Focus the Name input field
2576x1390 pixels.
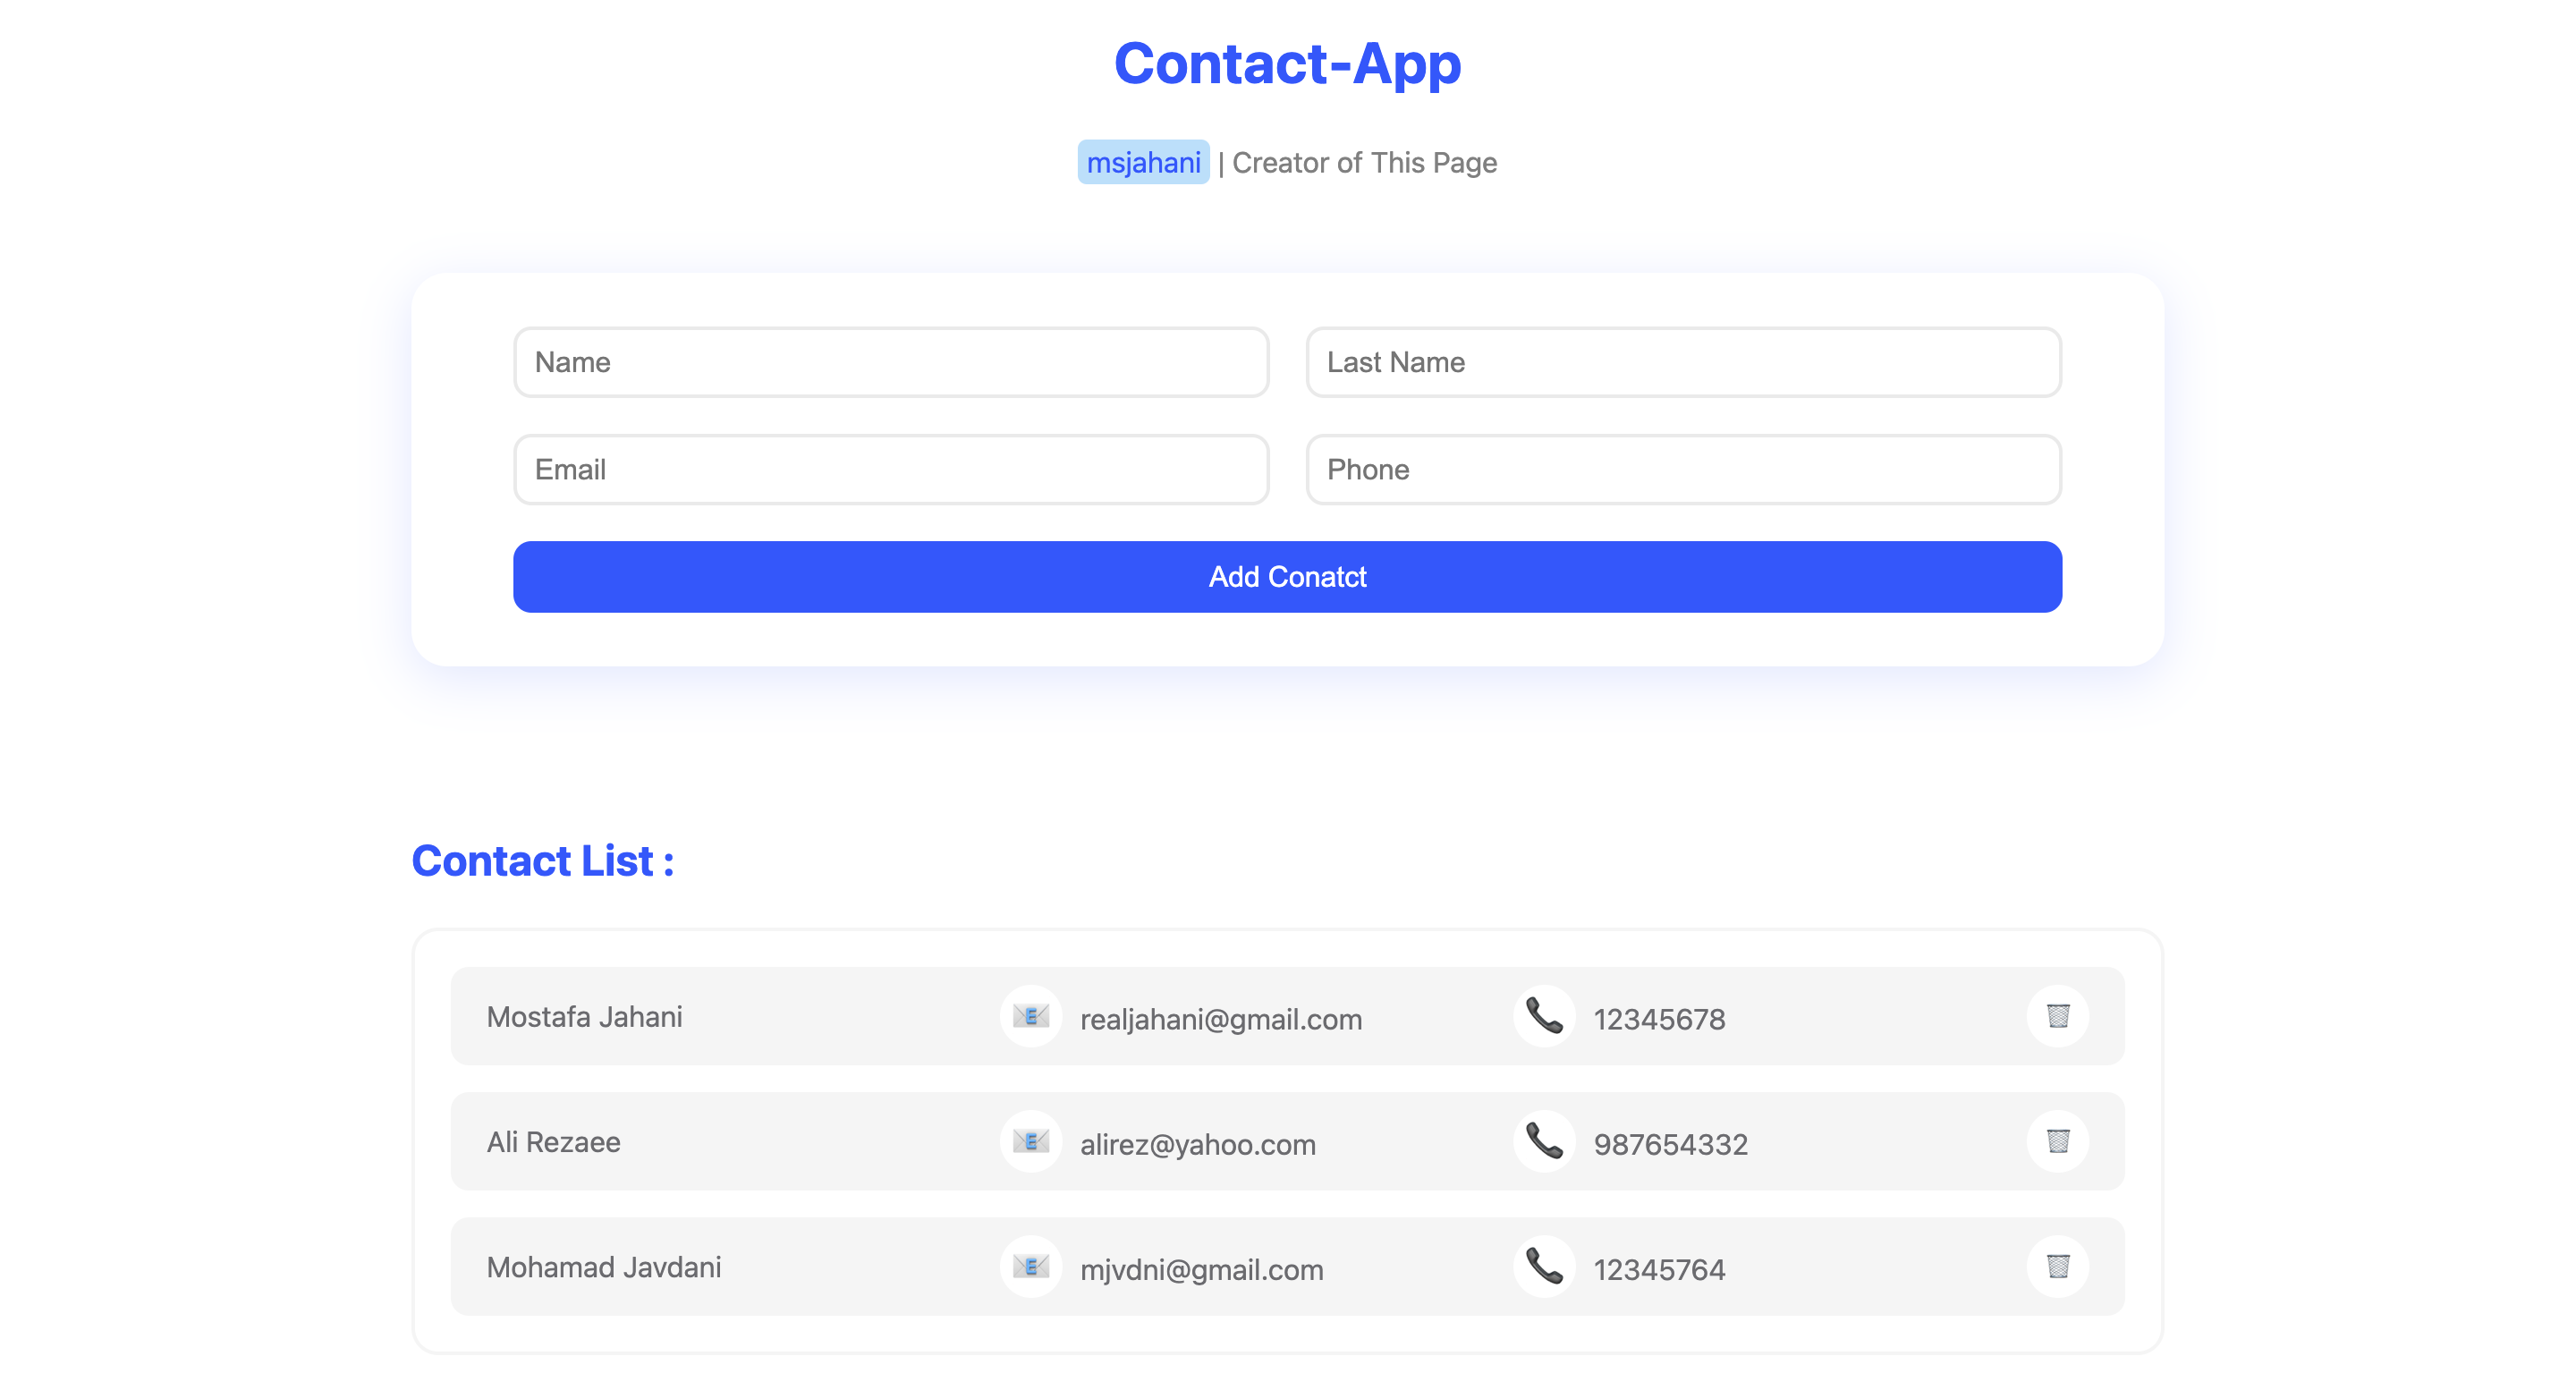click(890, 362)
